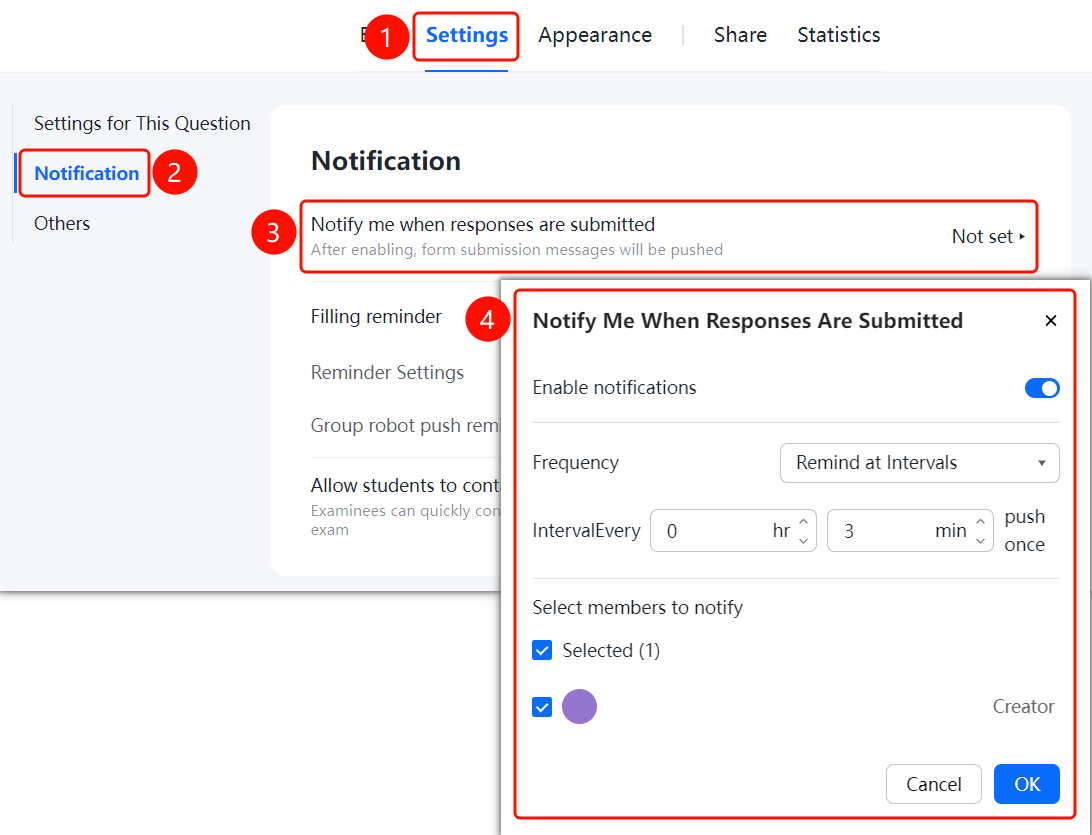Switch to the Appearance tab

pyautogui.click(x=595, y=35)
